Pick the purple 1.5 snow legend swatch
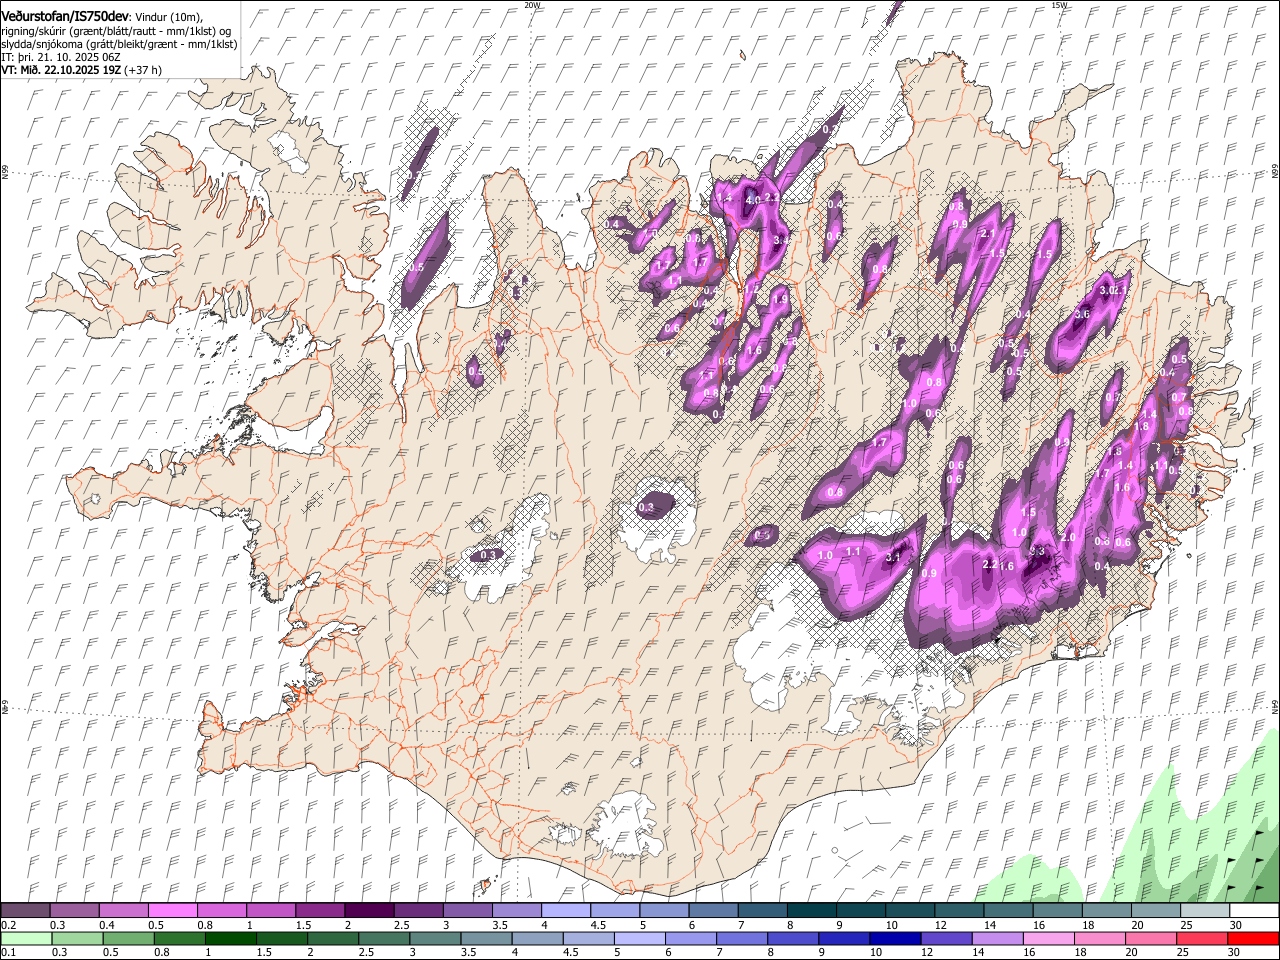 pos(320,911)
